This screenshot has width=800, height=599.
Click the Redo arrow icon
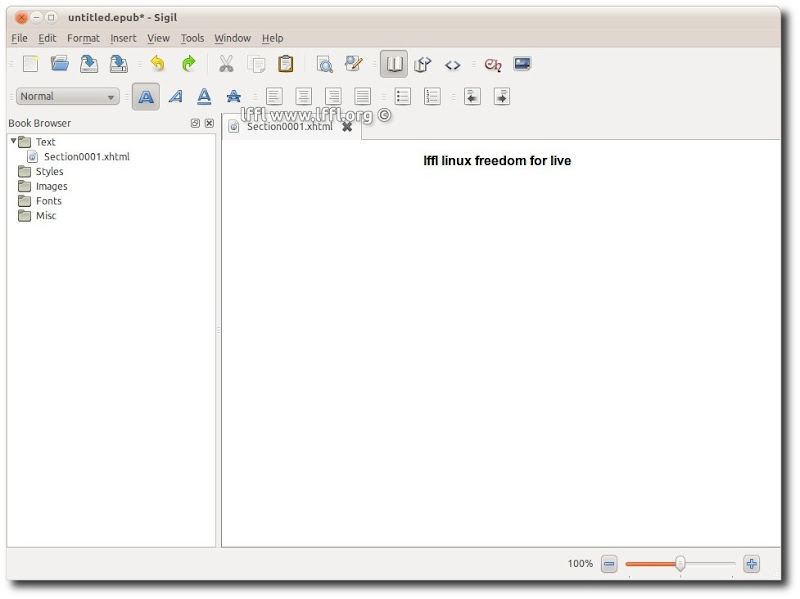(188, 64)
